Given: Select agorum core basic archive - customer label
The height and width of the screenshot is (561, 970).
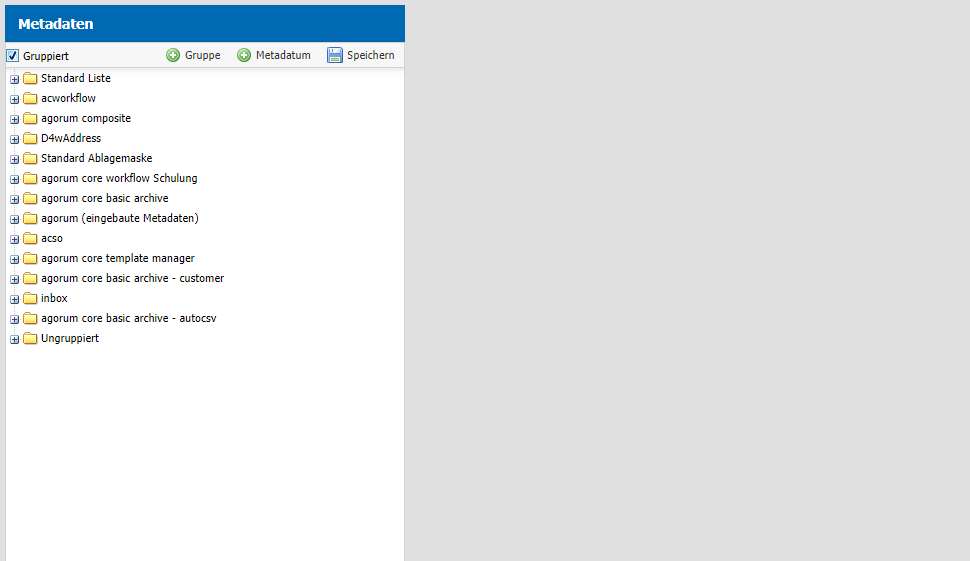Looking at the screenshot, I should [x=132, y=278].
